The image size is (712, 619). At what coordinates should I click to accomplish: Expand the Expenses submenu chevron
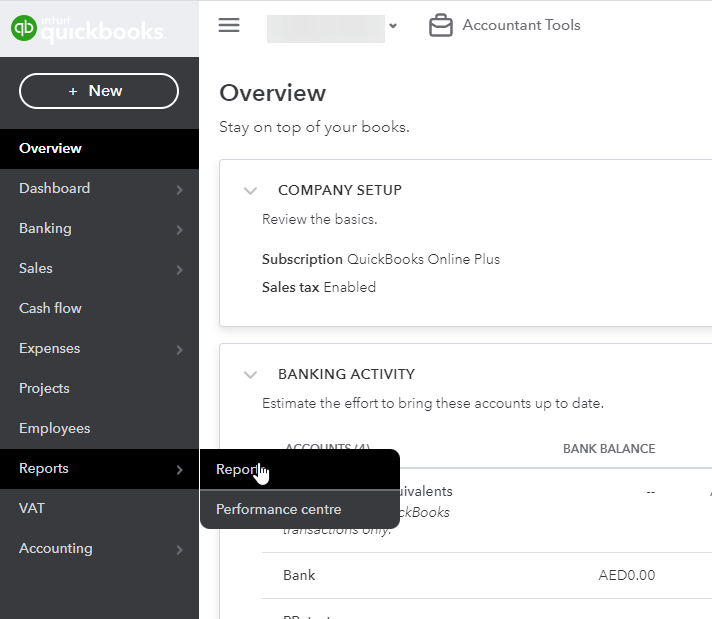pos(180,349)
